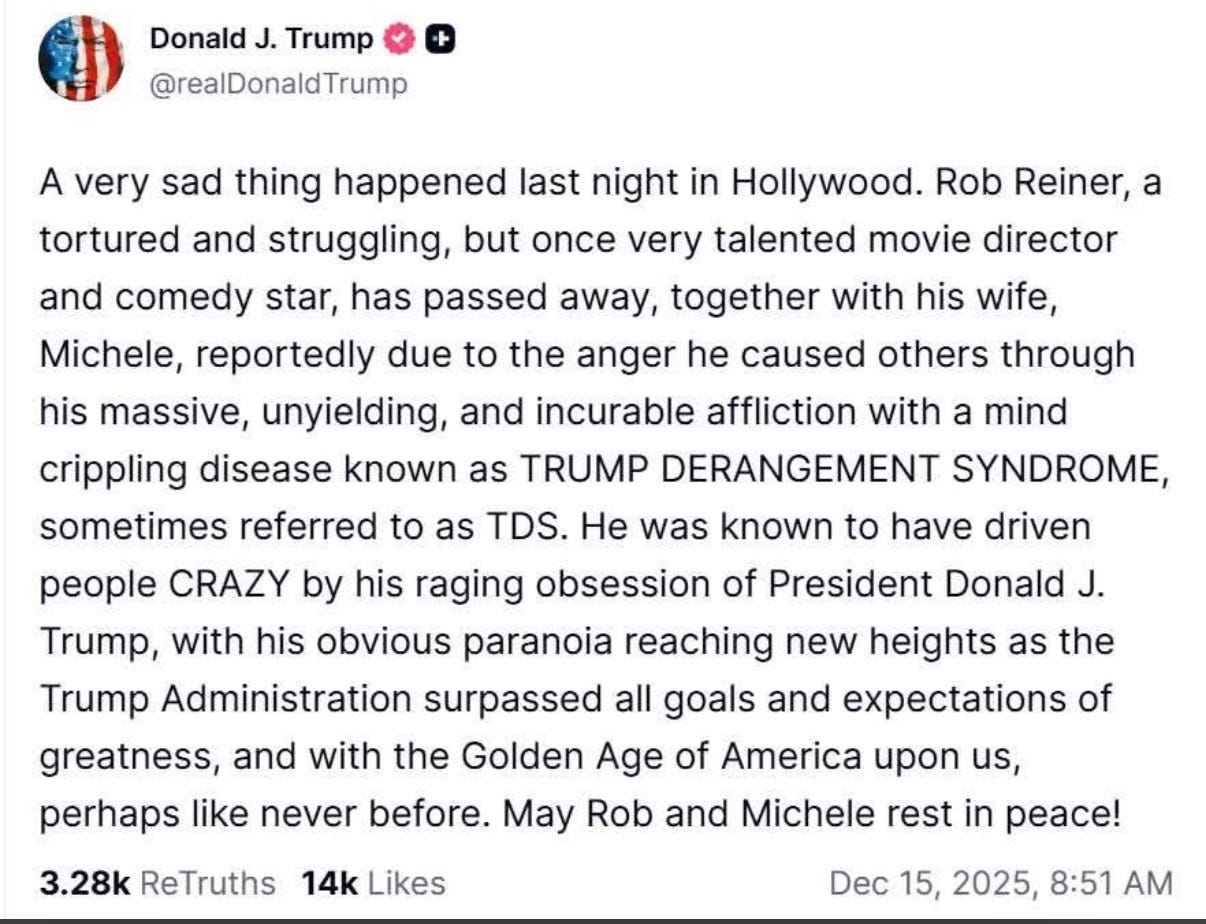Select the verification badge next to the name
The width and height of the screenshot is (1206, 924).
(397, 36)
